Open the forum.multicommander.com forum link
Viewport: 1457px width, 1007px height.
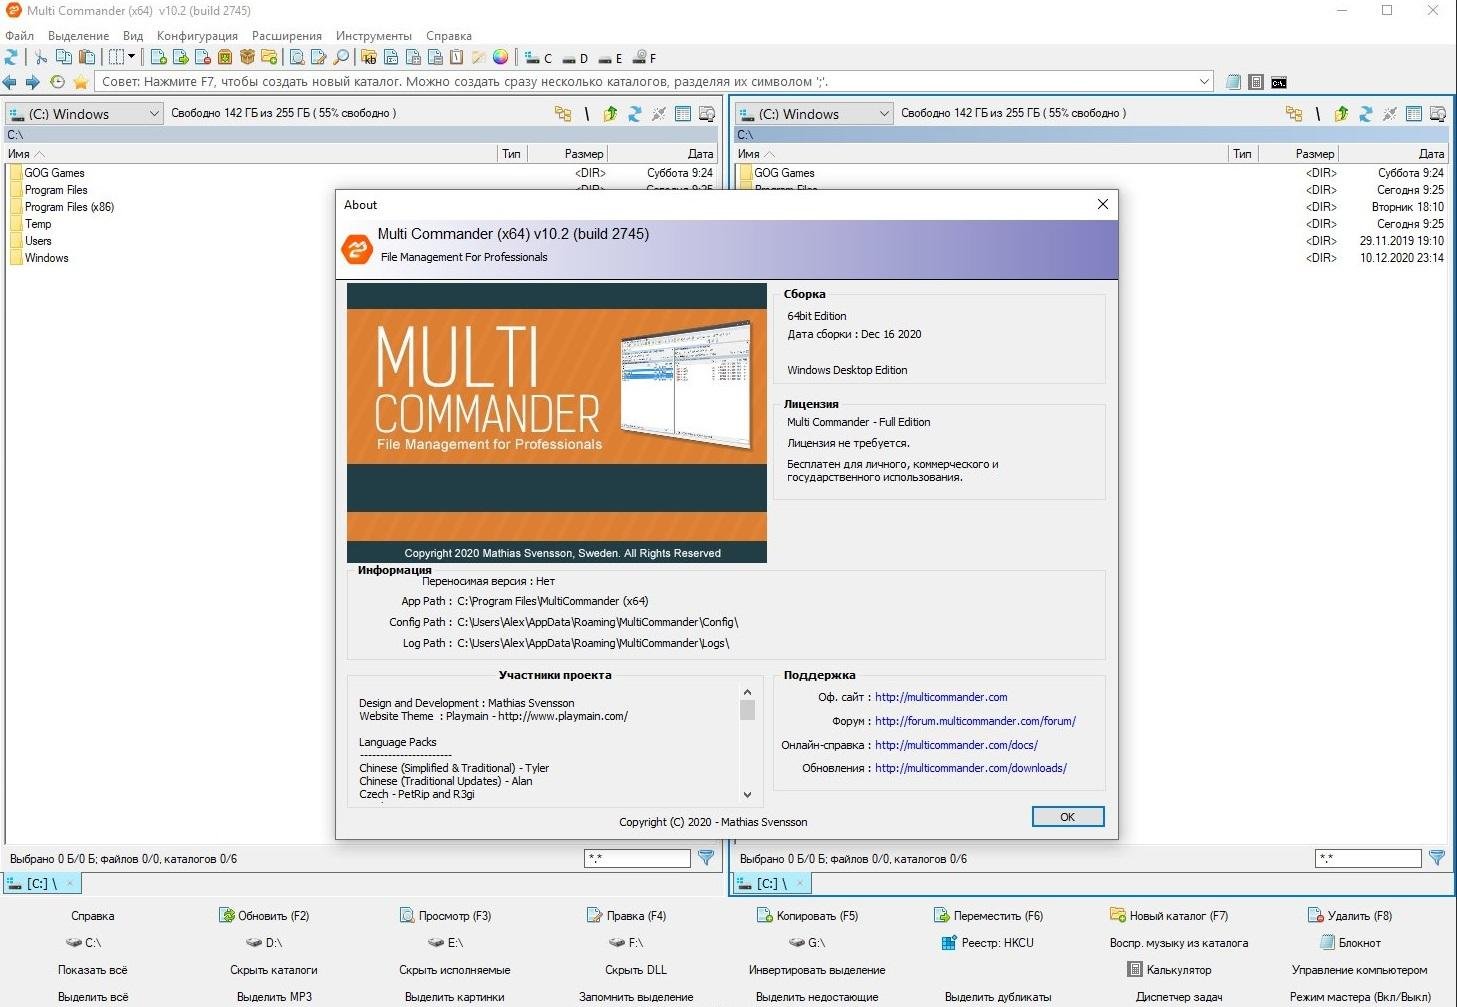coord(975,721)
